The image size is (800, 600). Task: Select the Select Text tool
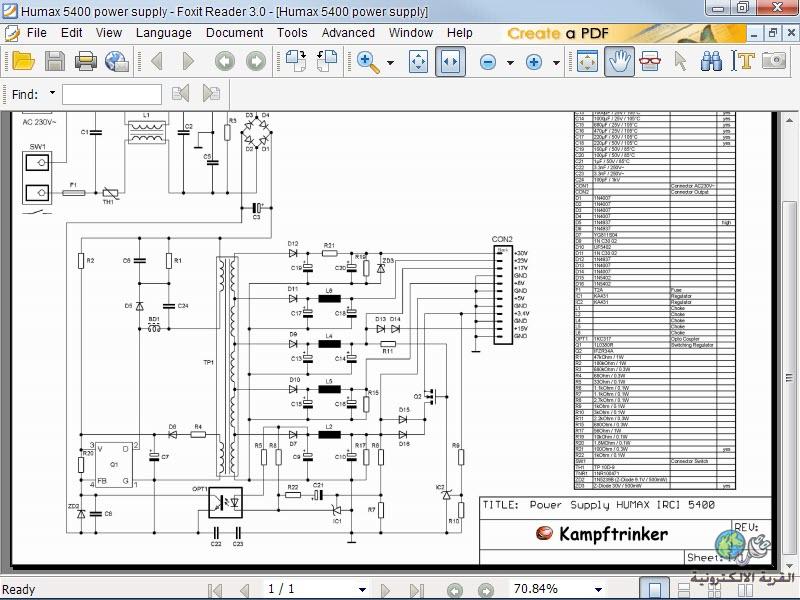(743, 62)
